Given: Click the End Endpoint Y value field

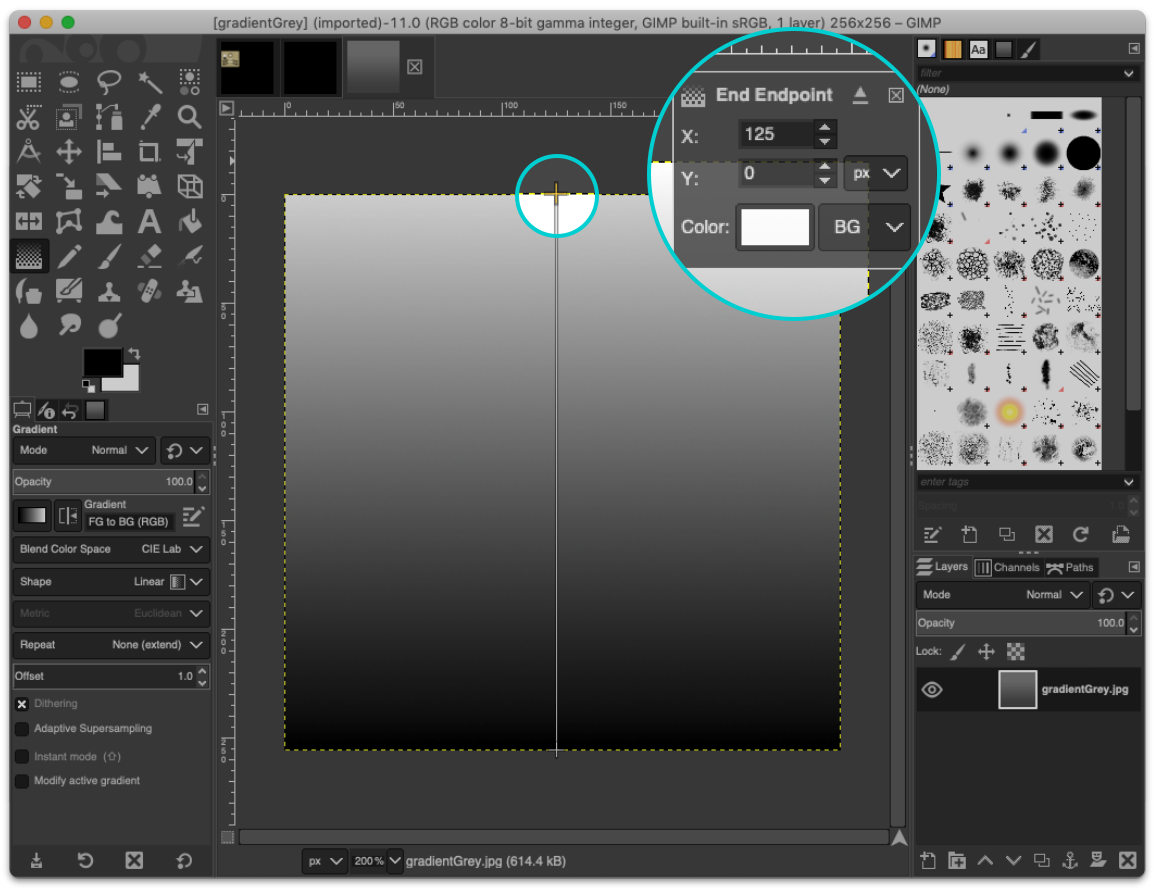Looking at the screenshot, I should point(776,174).
